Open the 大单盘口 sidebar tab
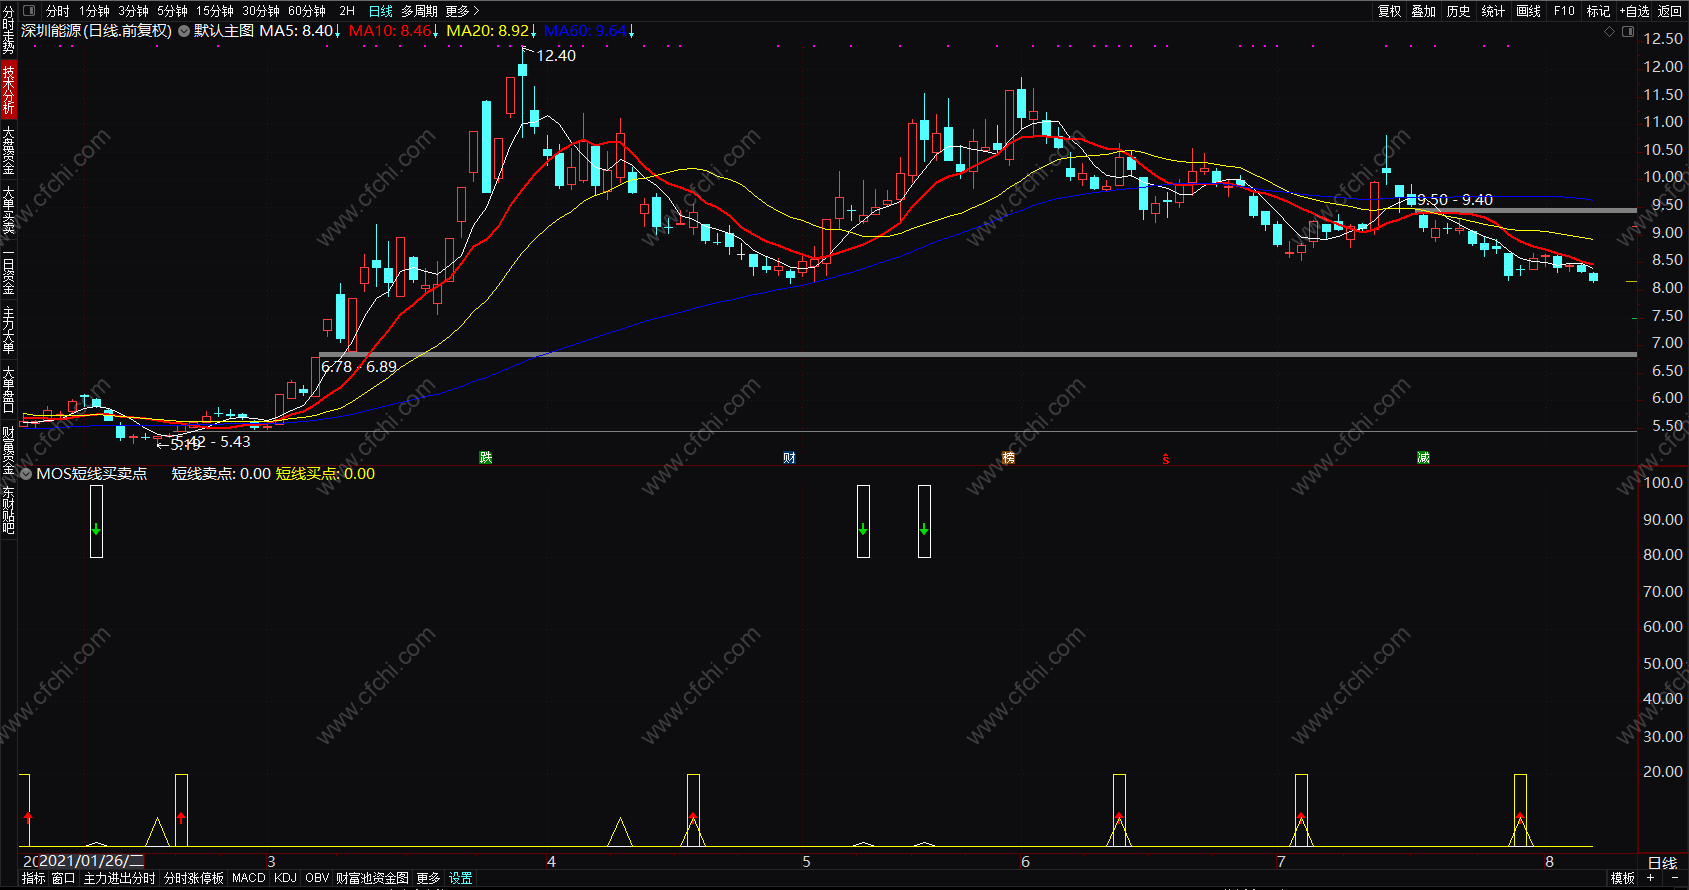The width and height of the screenshot is (1689, 890). pos(8,389)
